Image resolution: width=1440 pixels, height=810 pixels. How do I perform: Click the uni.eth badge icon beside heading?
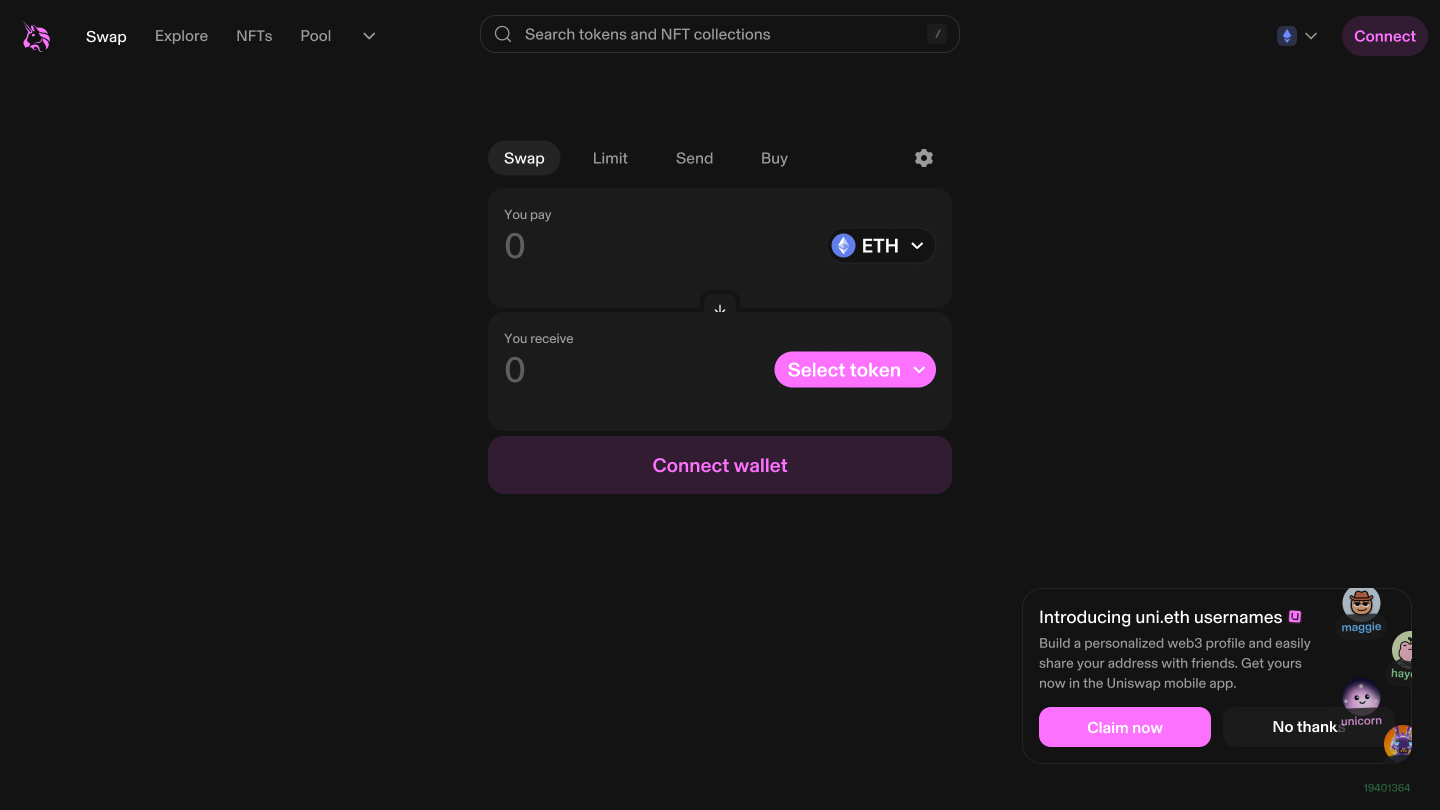[x=1295, y=617]
